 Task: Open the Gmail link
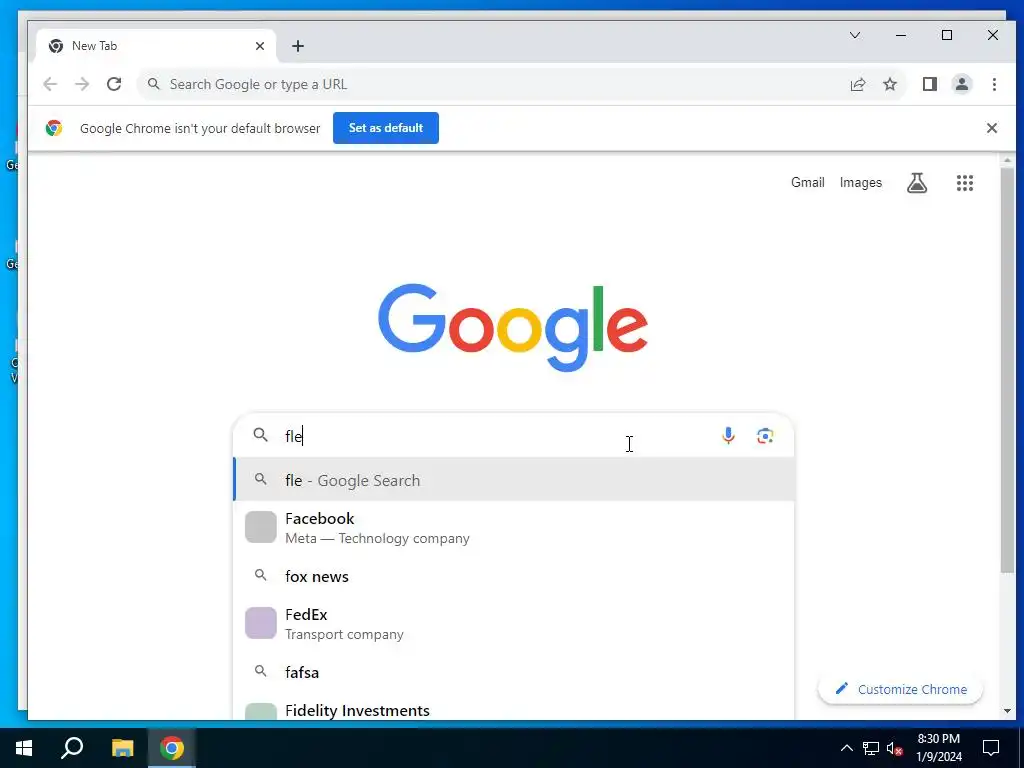[x=808, y=183]
